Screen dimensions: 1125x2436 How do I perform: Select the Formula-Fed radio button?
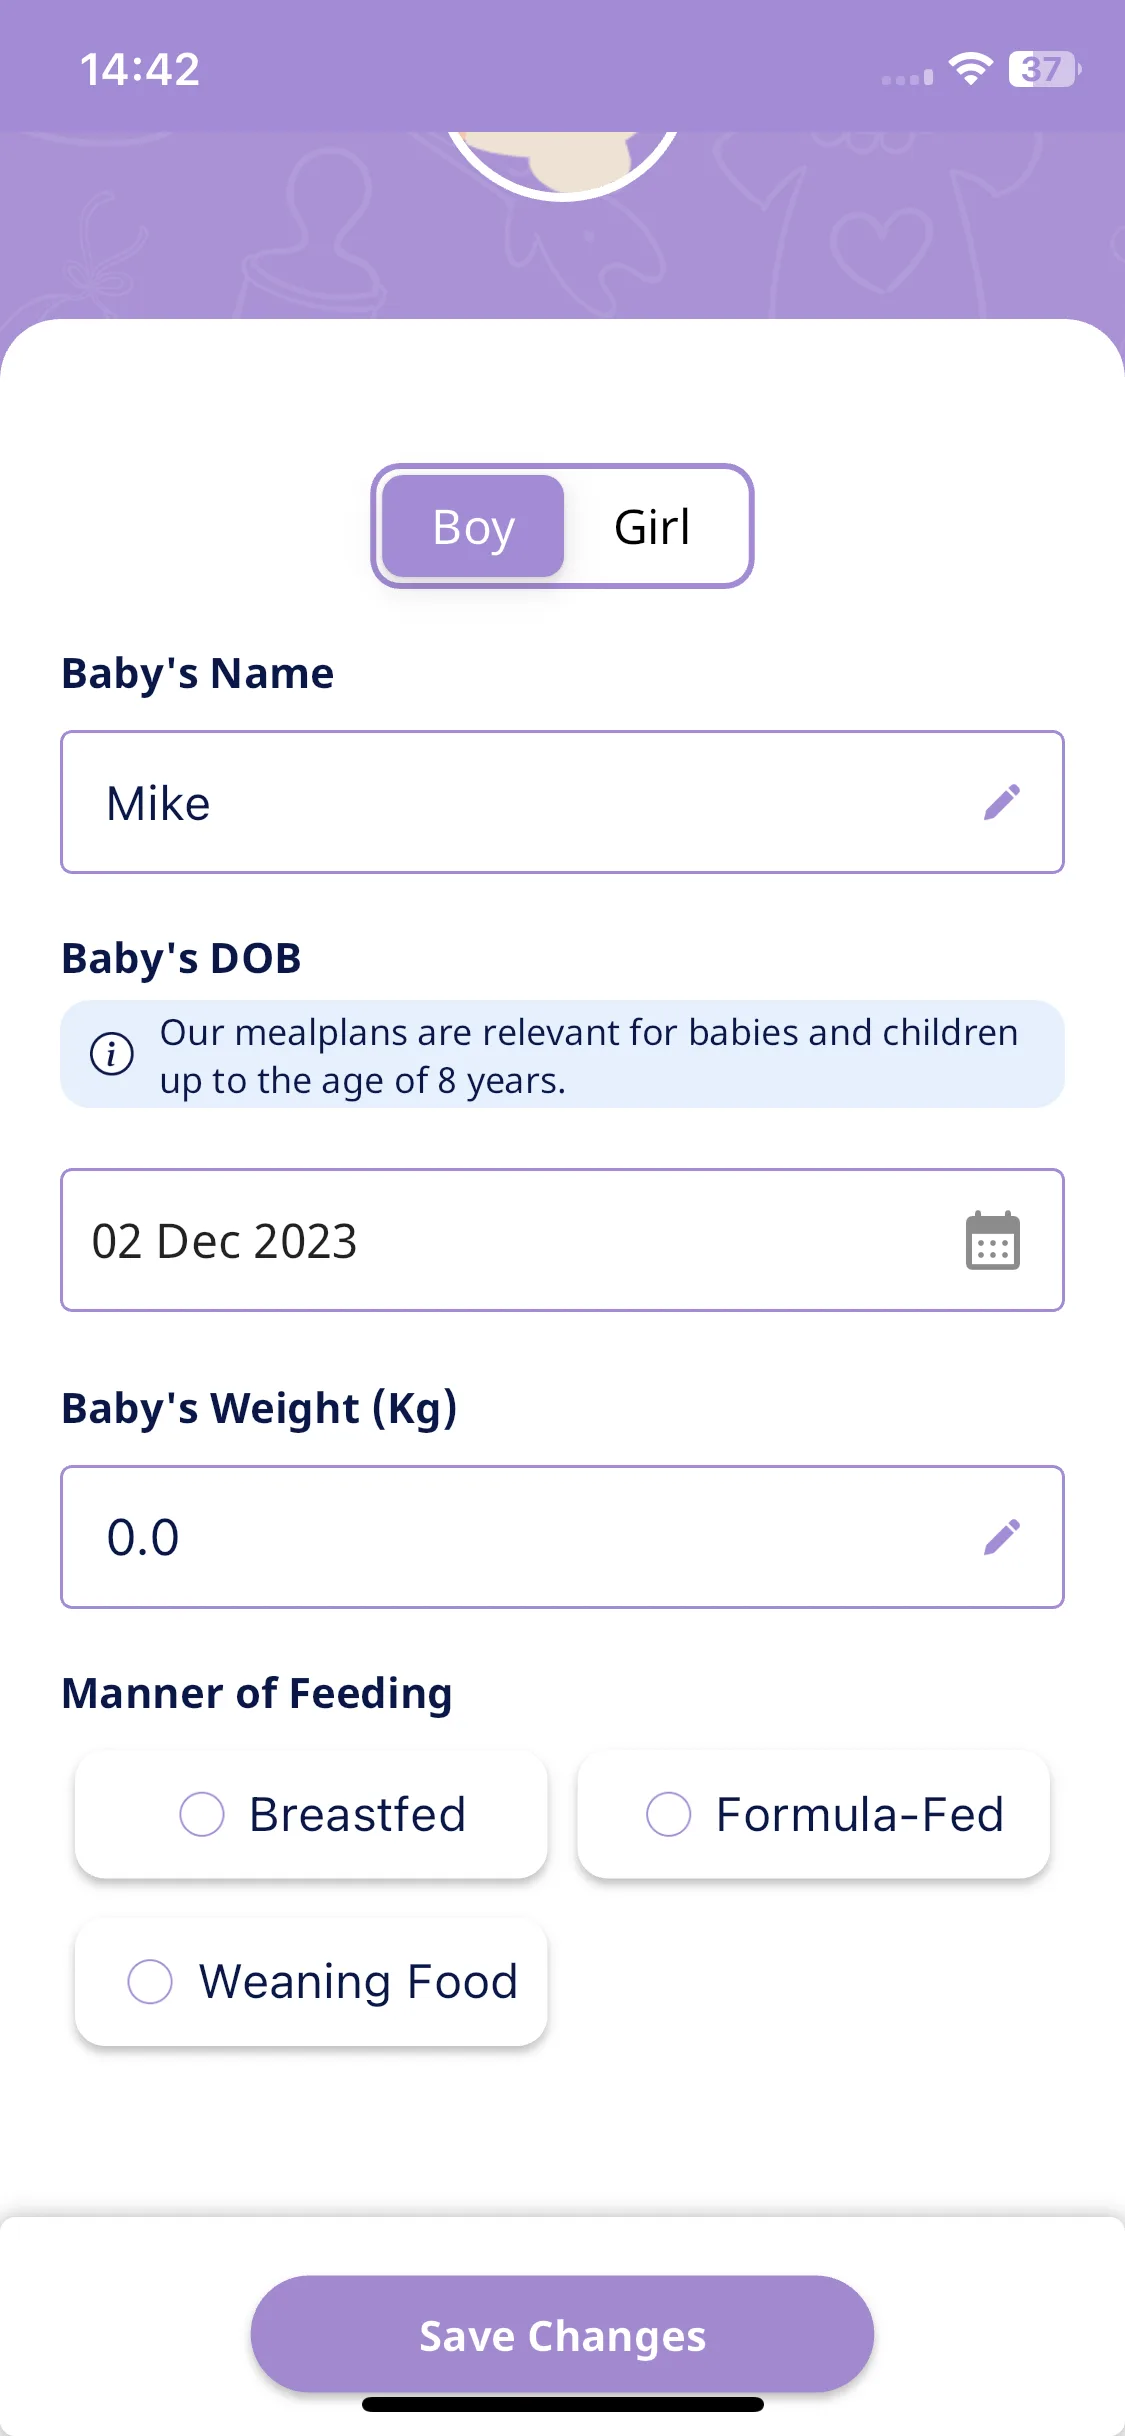669,1814
